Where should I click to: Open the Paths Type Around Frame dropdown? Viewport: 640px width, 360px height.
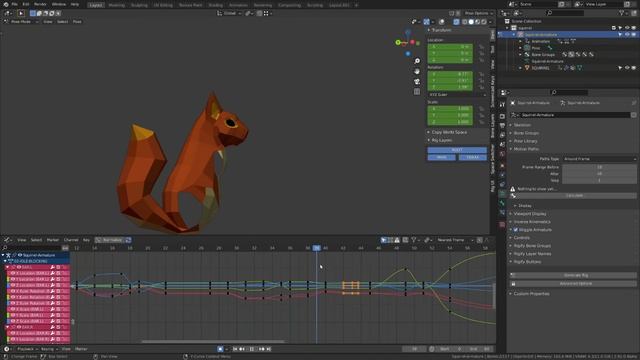tap(599, 159)
